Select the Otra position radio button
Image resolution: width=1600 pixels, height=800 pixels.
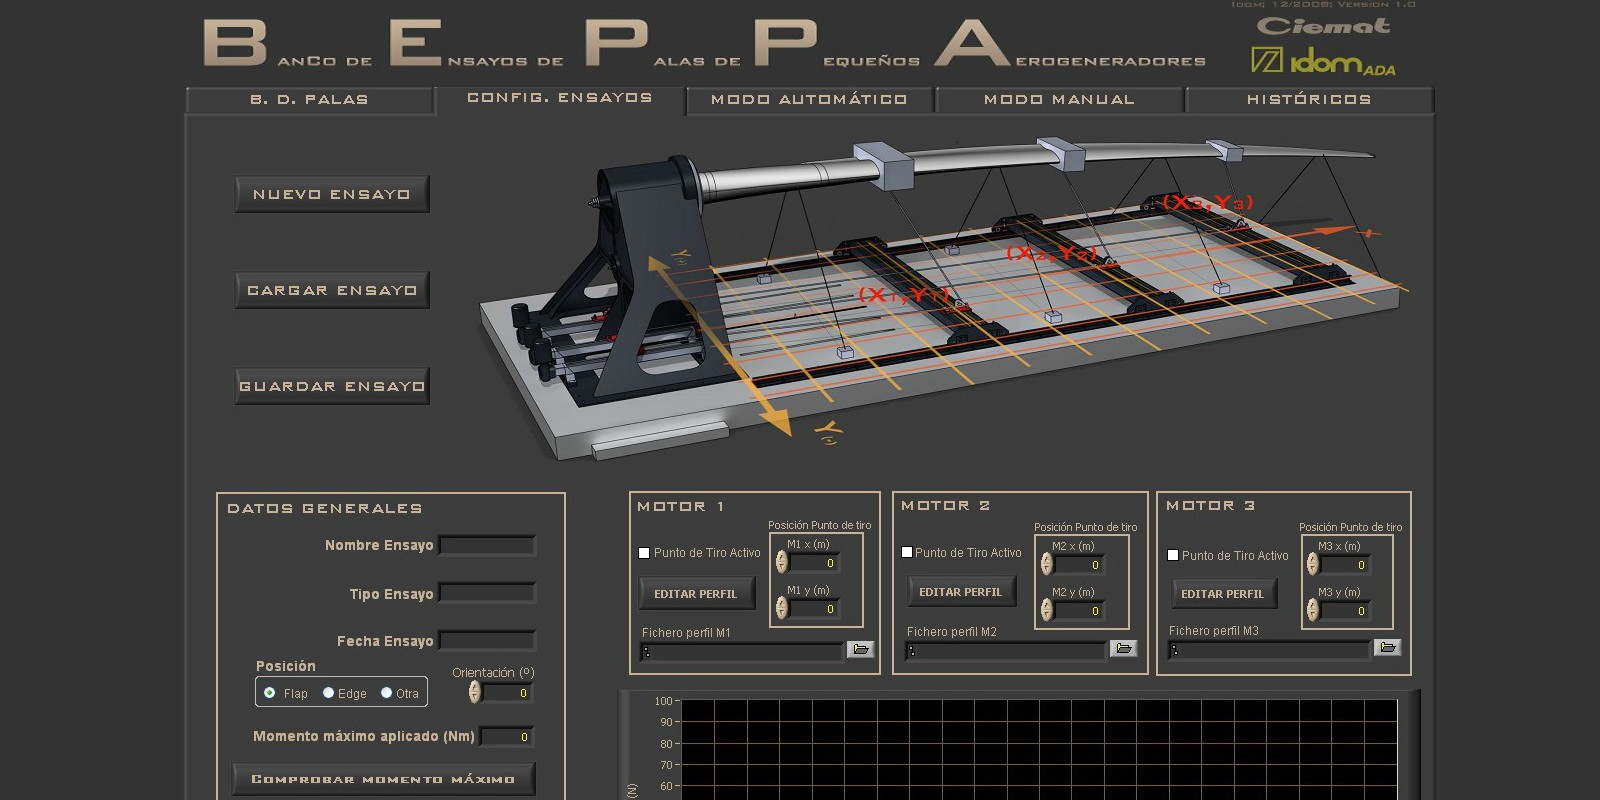pyautogui.click(x=386, y=692)
